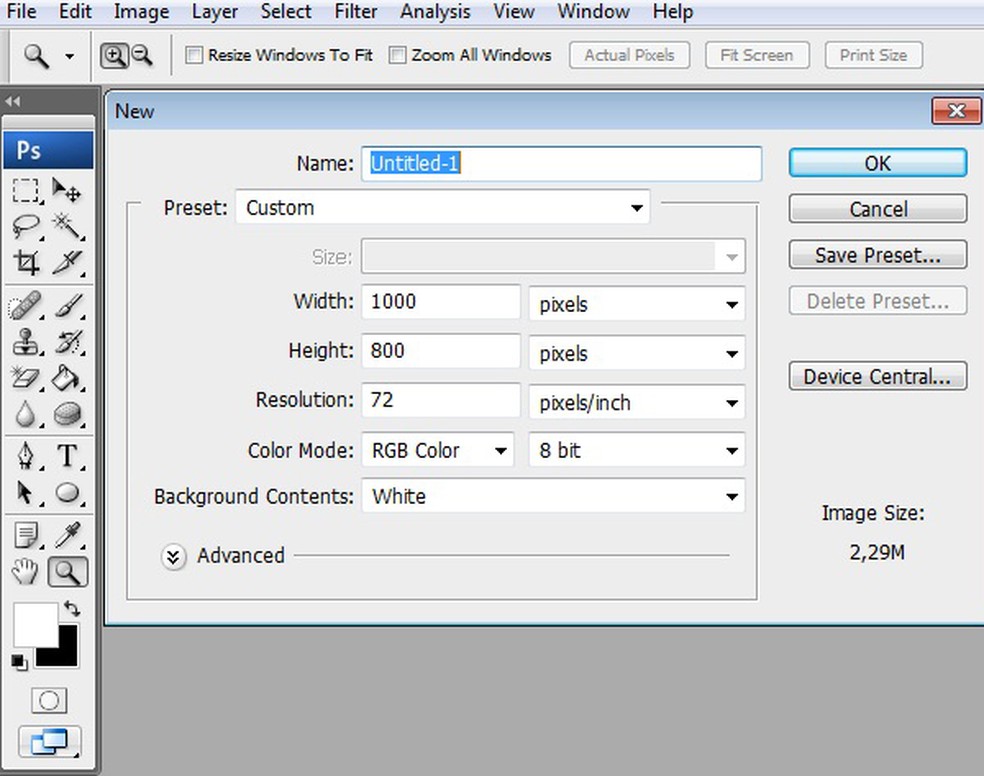Image resolution: width=984 pixels, height=776 pixels.
Task: Select the Path Selection tool
Action: point(26,493)
